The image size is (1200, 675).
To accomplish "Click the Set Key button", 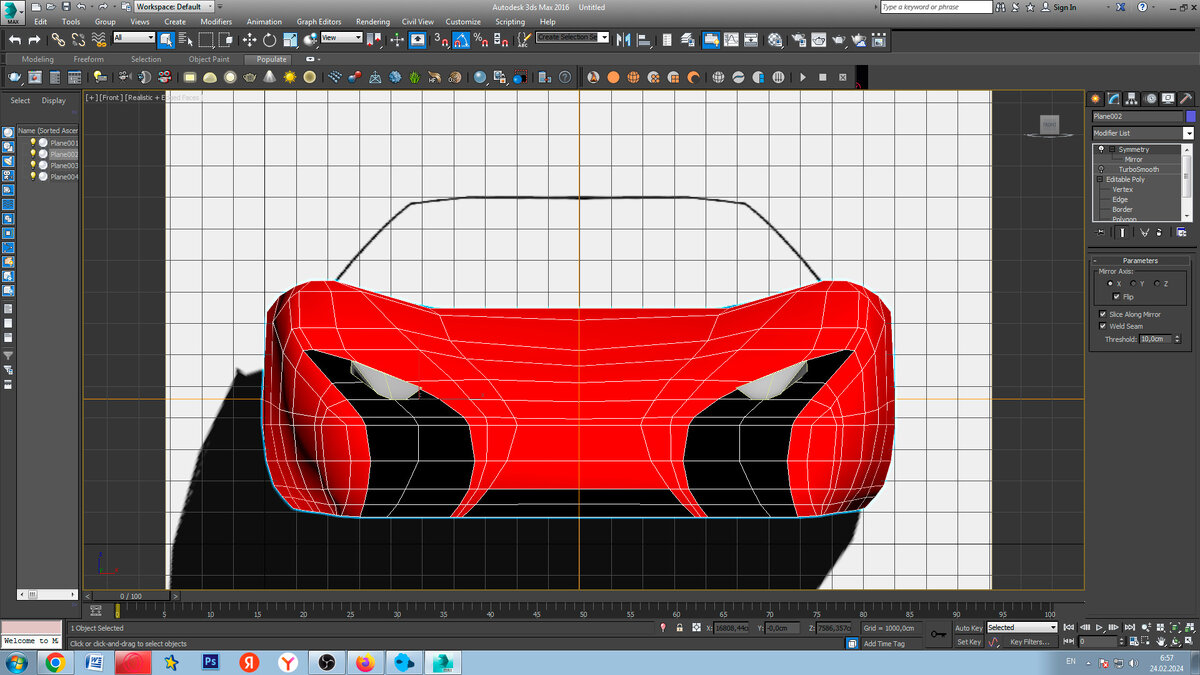I will (968, 642).
